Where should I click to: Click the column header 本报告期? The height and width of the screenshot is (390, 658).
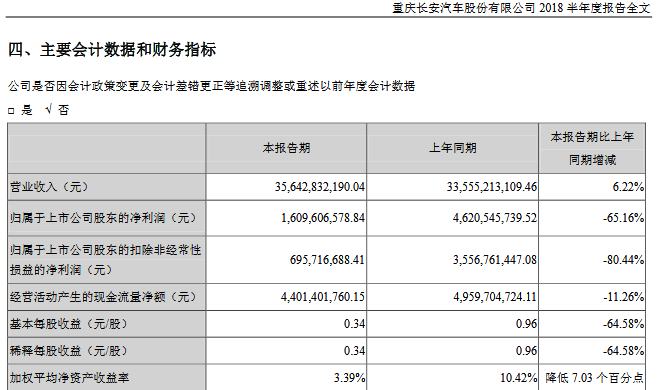[x=286, y=148]
